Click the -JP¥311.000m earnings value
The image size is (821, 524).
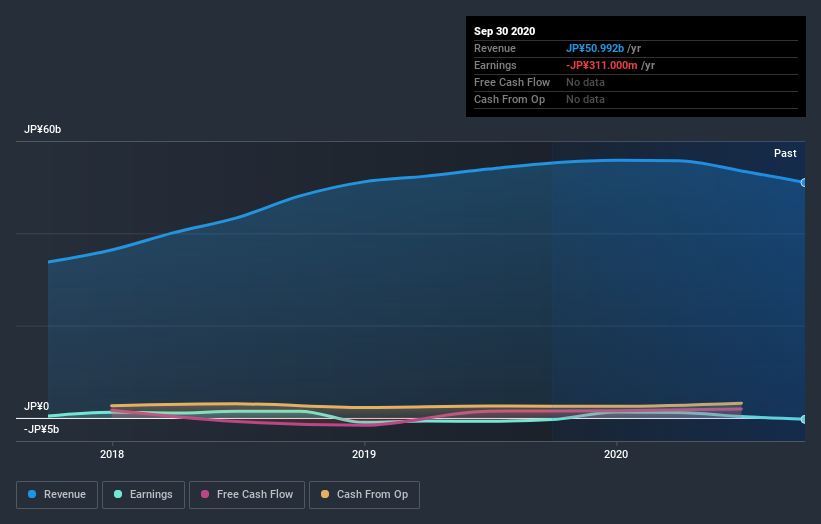602,65
